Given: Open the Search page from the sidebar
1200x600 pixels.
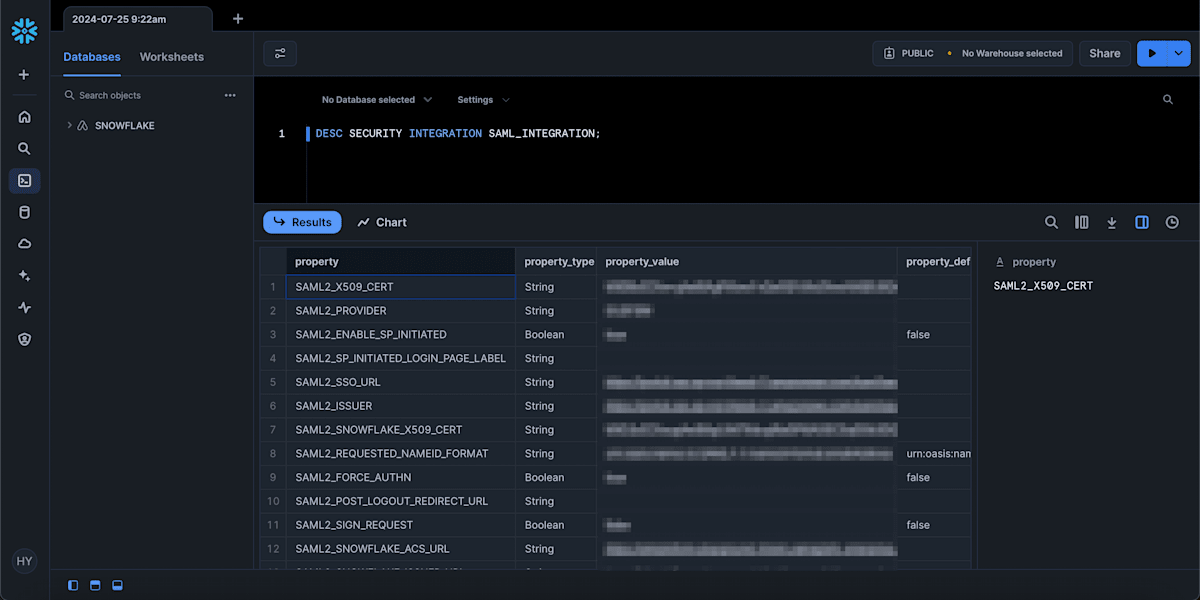Looking at the screenshot, I should pyautogui.click(x=24, y=148).
